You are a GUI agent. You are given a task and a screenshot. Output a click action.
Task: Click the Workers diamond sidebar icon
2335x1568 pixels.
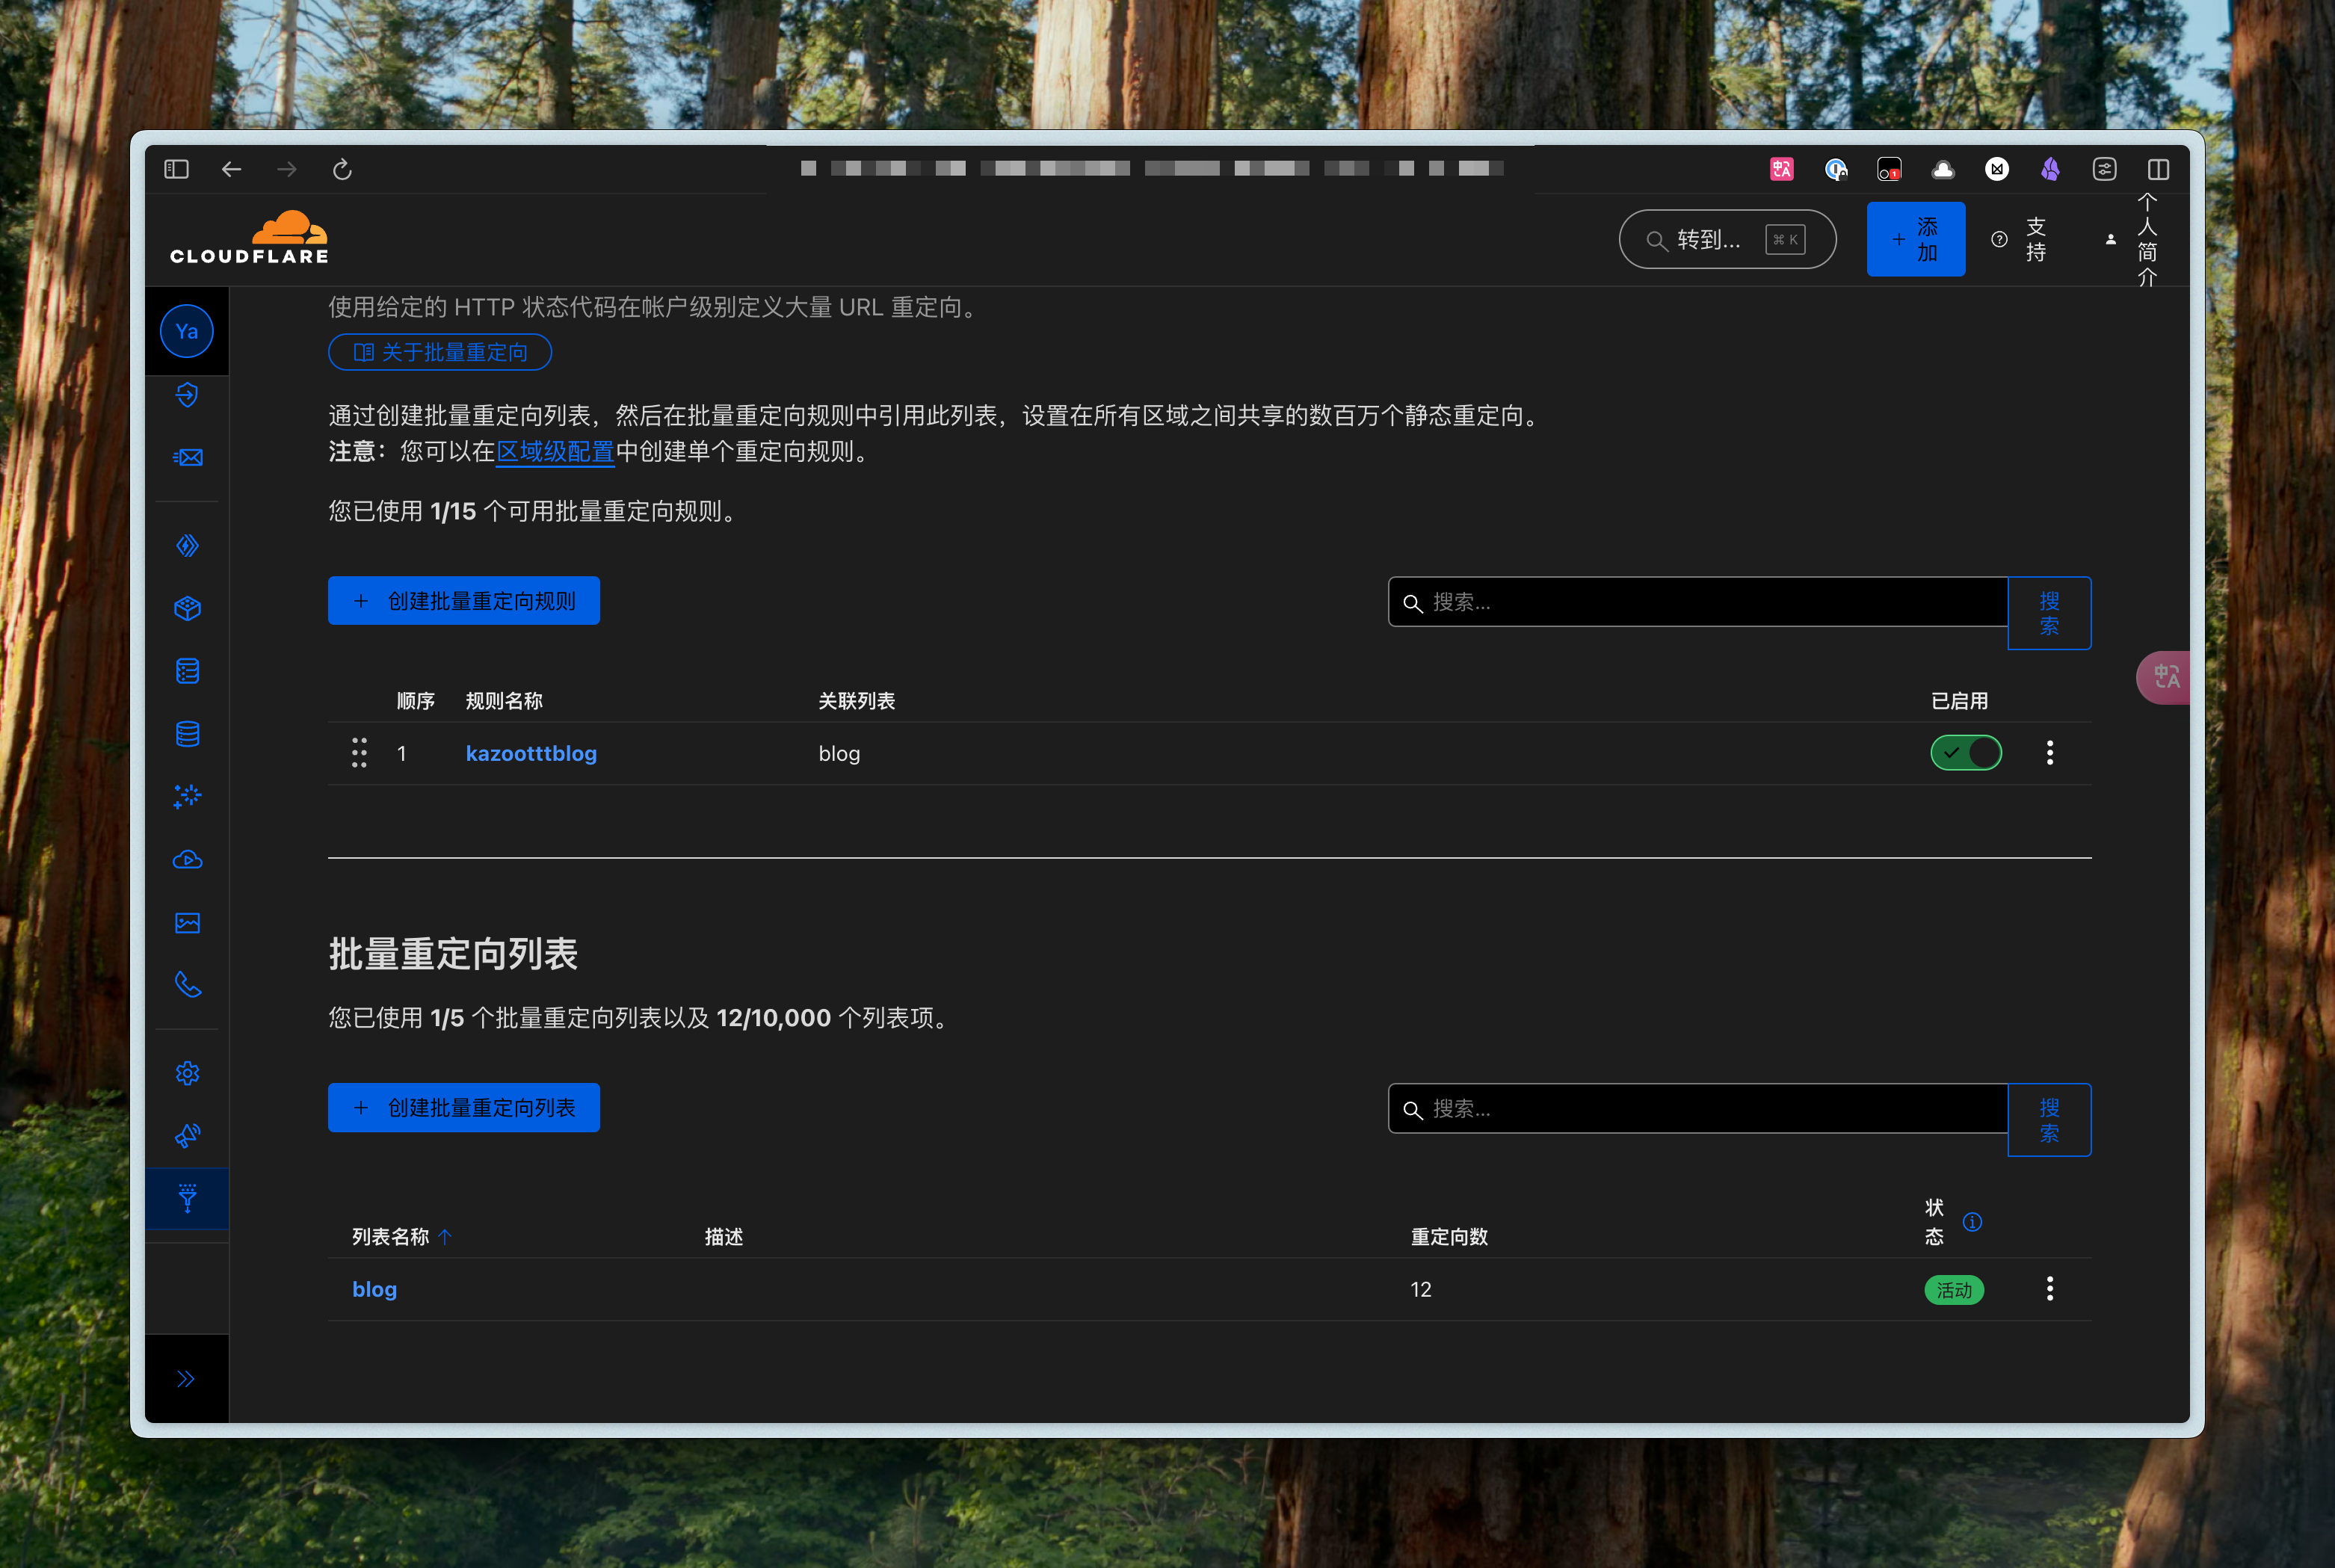click(x=187, y=546)
